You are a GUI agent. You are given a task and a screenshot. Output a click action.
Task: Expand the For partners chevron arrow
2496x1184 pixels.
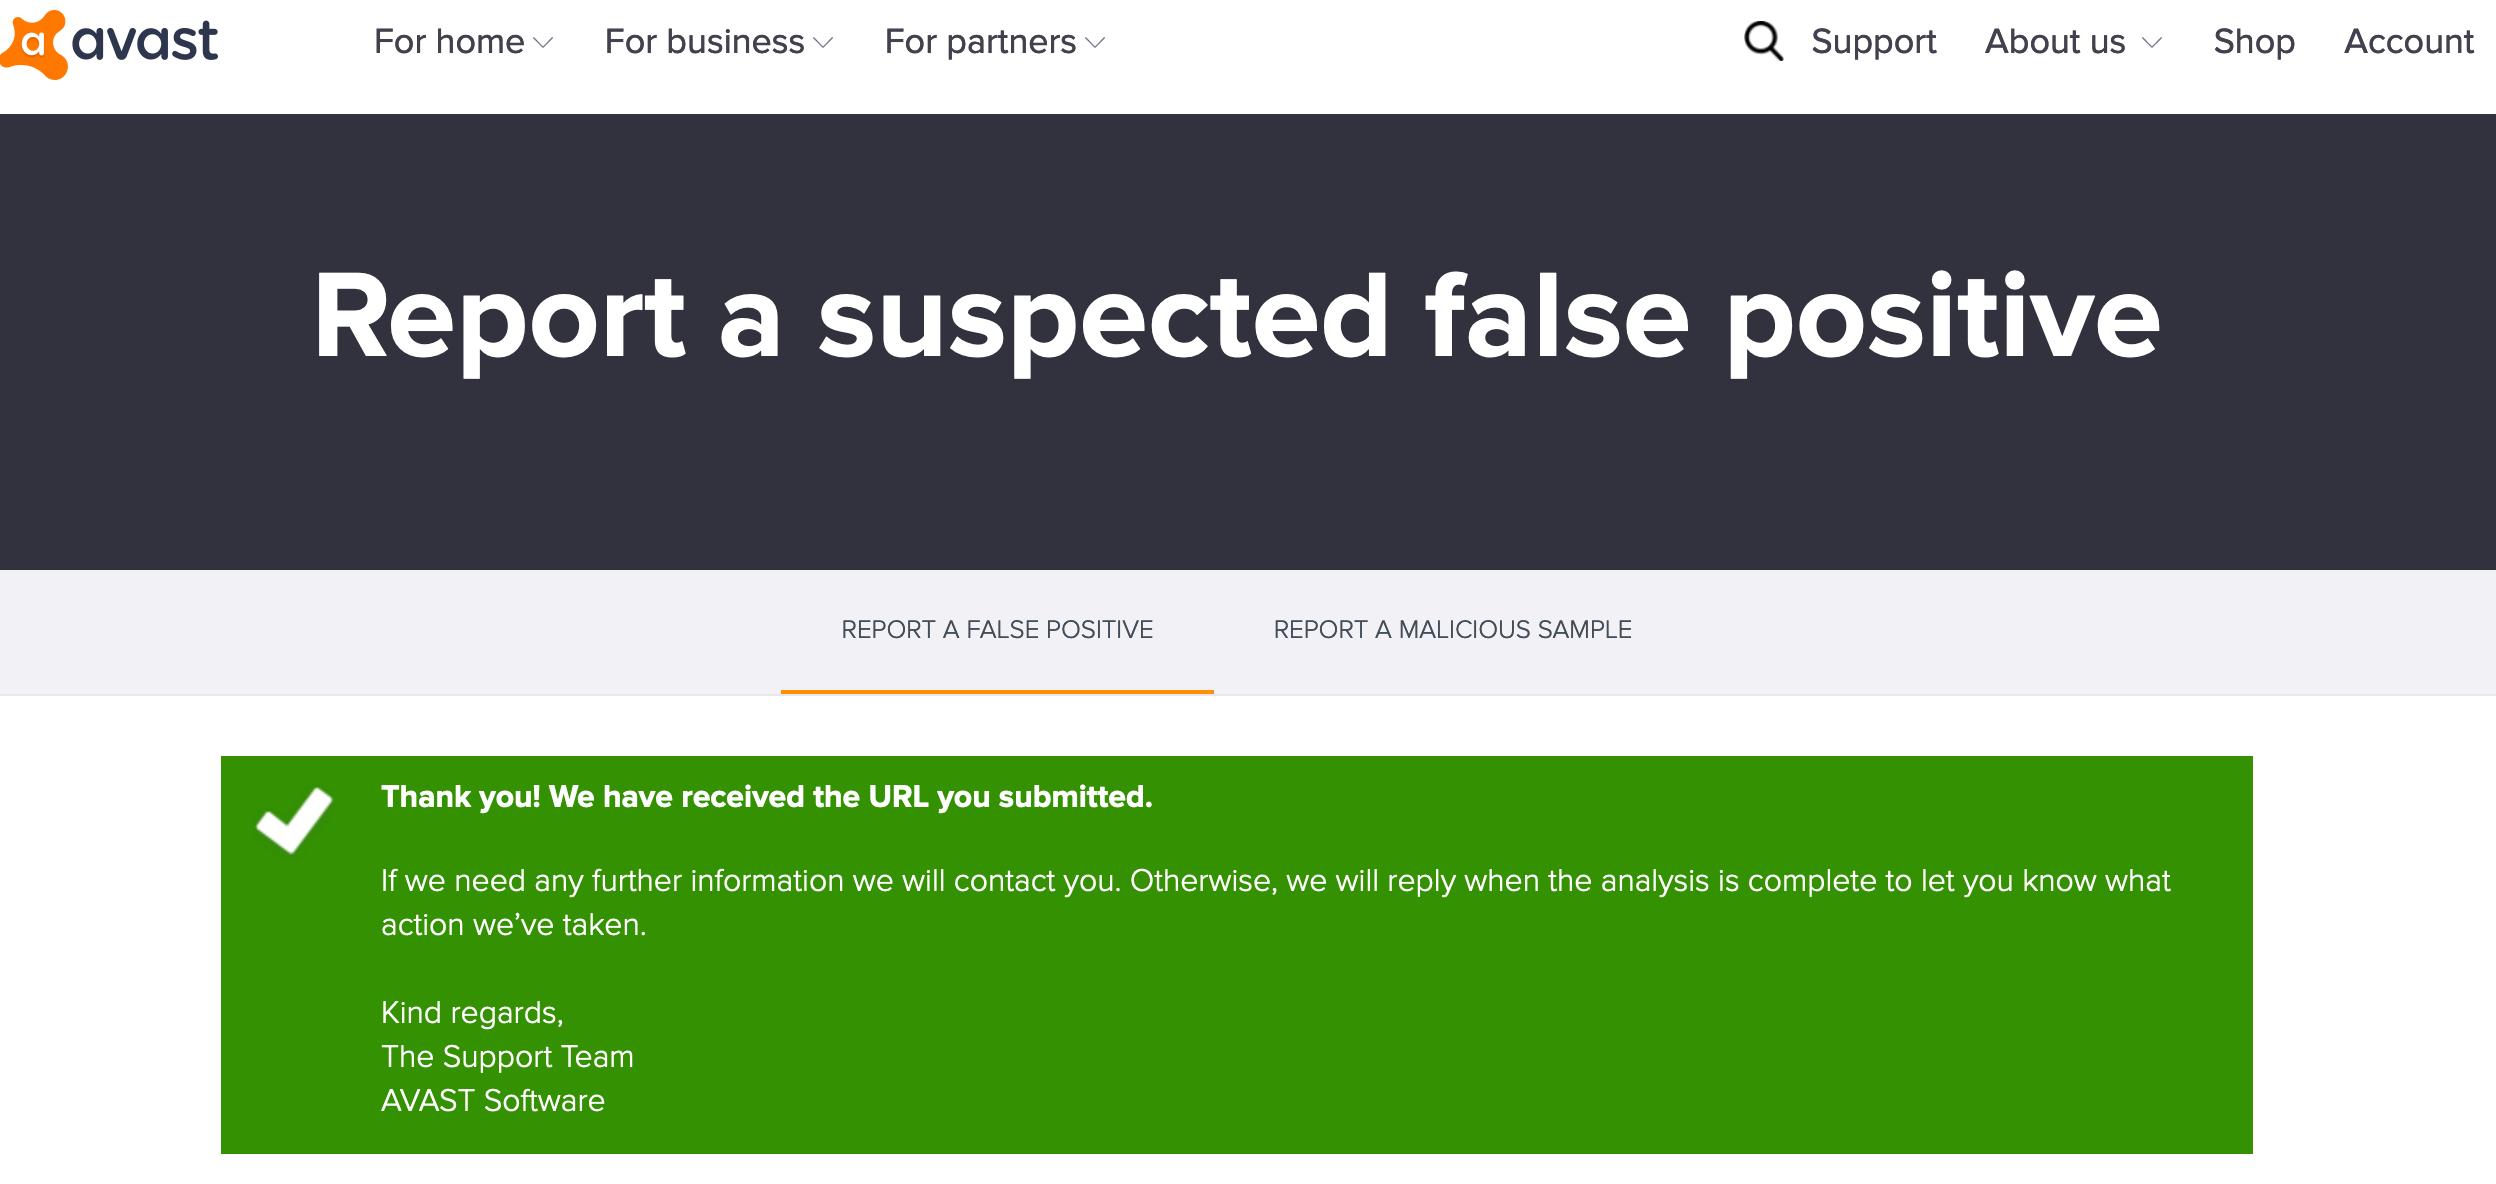[x=1095, y=43]
